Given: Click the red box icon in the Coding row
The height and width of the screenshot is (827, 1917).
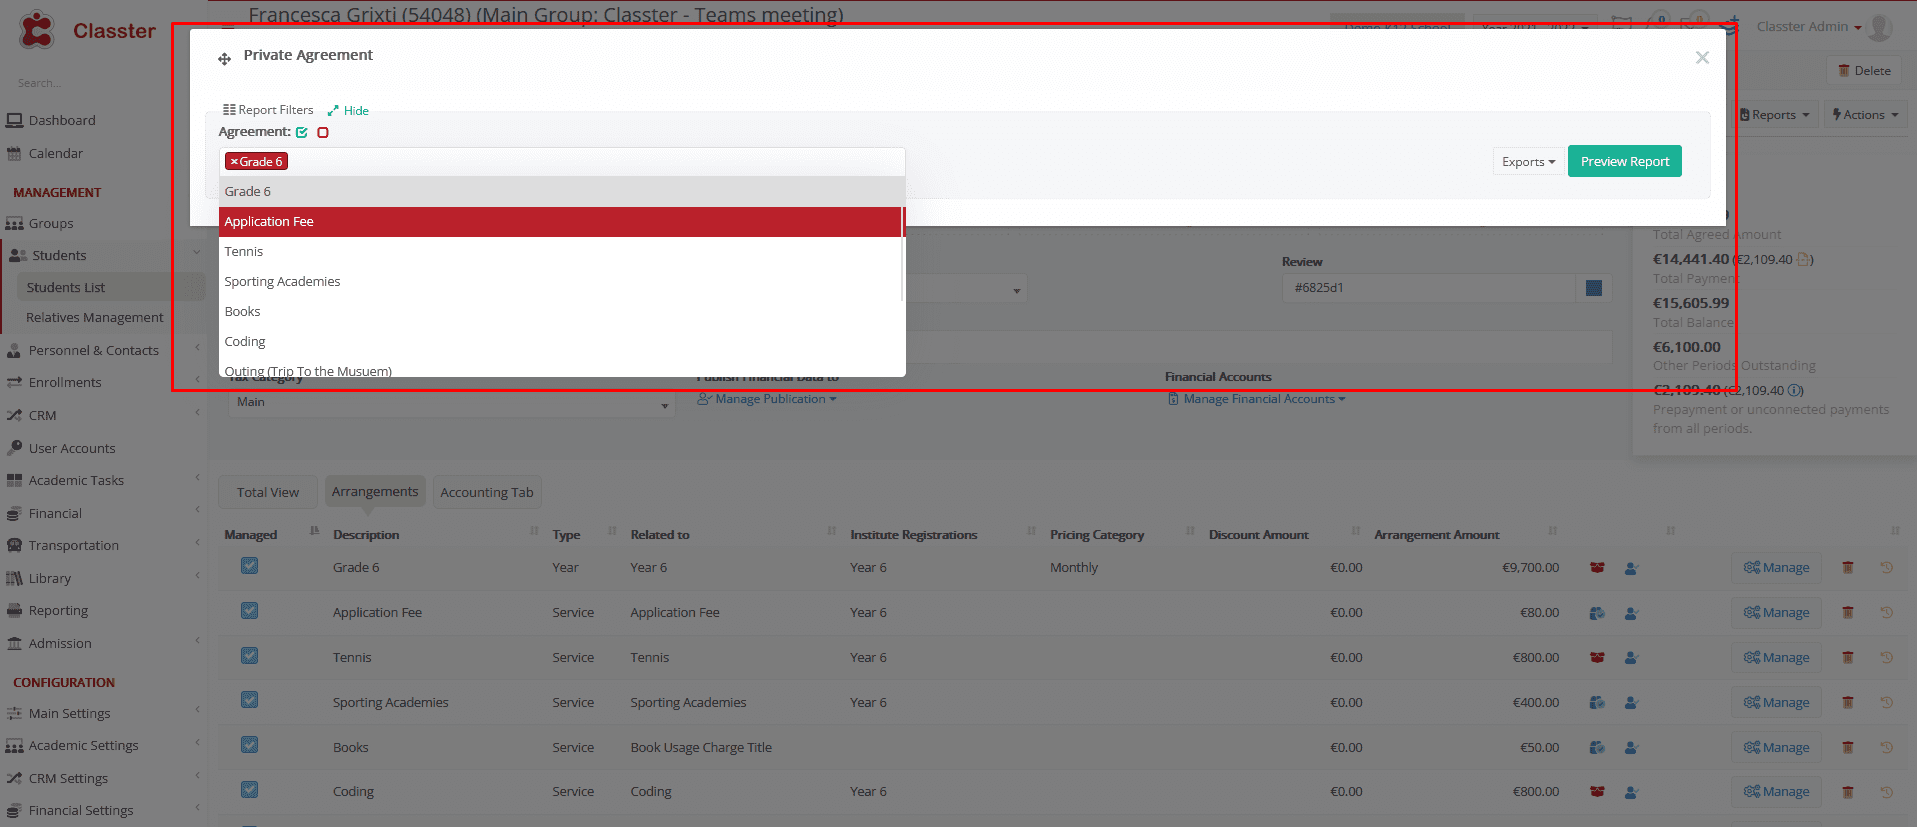Looking at the screenshot, I should (1597, 791).
